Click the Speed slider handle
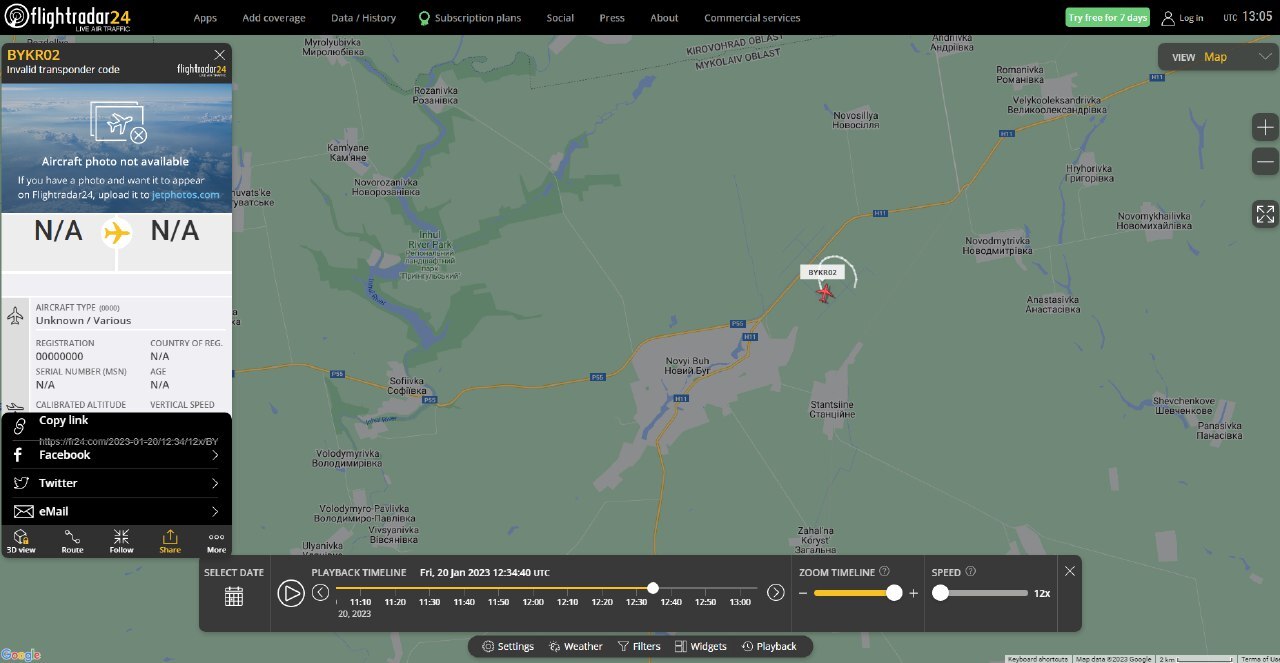1280x663 pixels. (940, 593)
